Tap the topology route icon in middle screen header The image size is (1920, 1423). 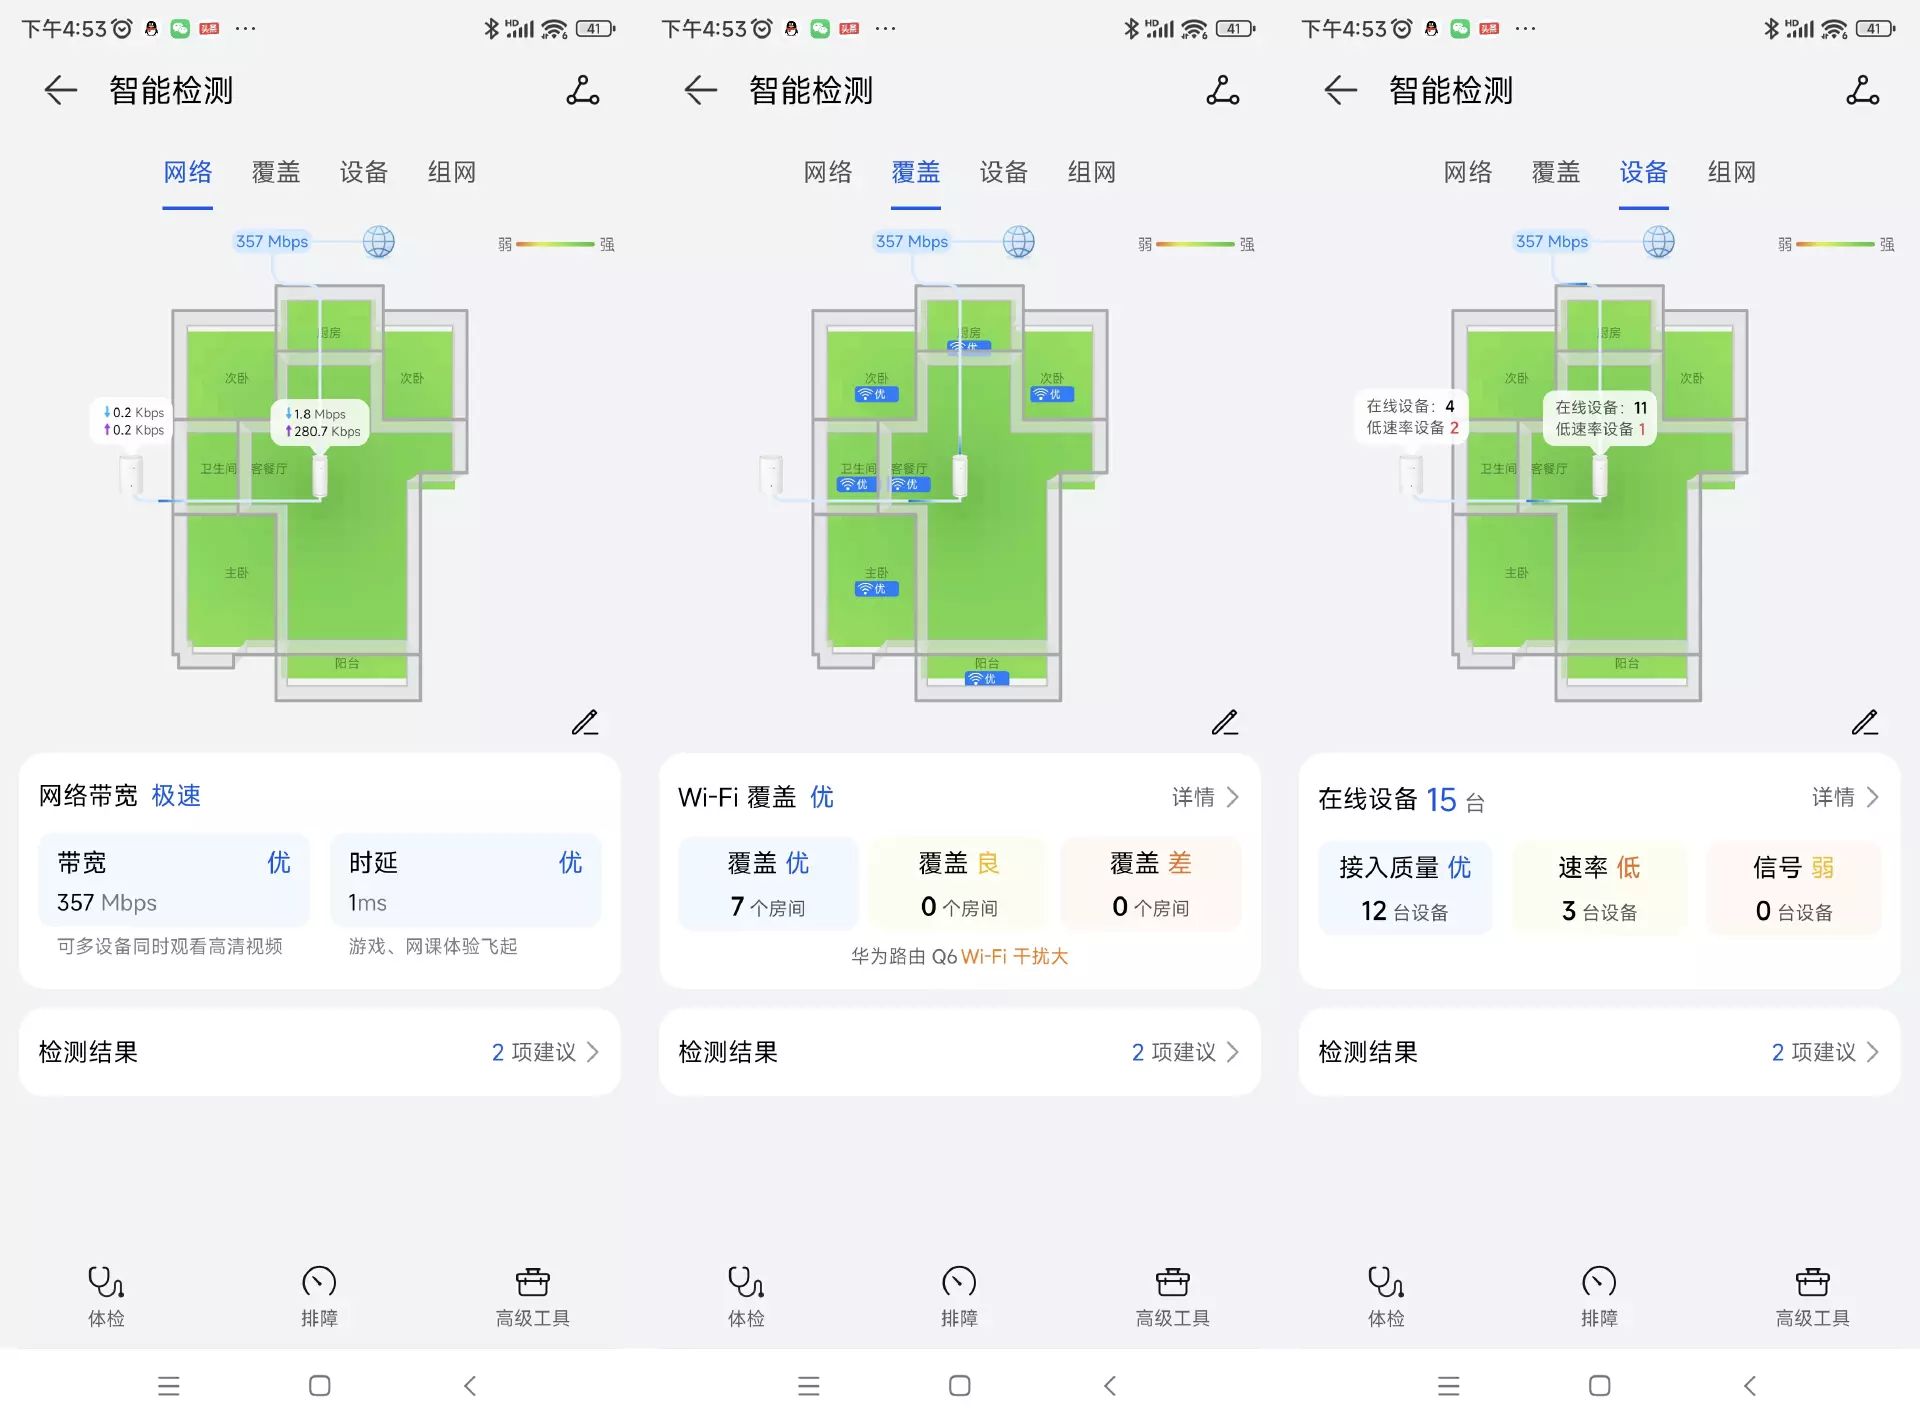click(x=1222, y=91)
